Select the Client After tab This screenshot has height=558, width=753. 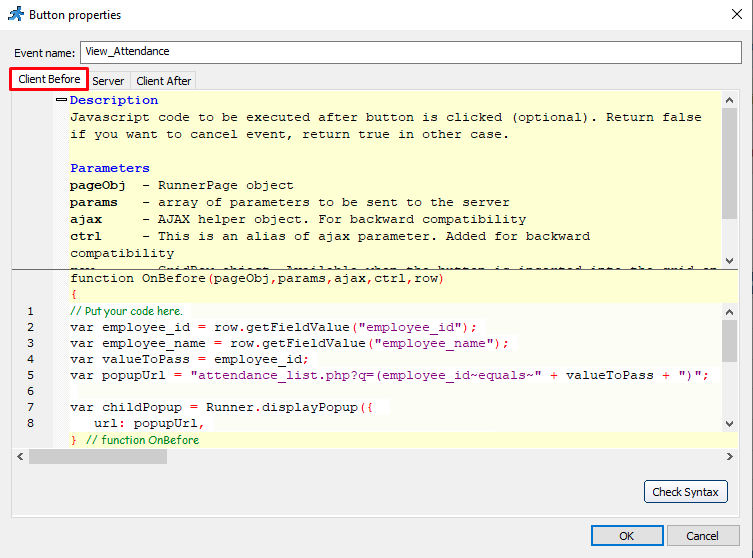click(163, 81)
